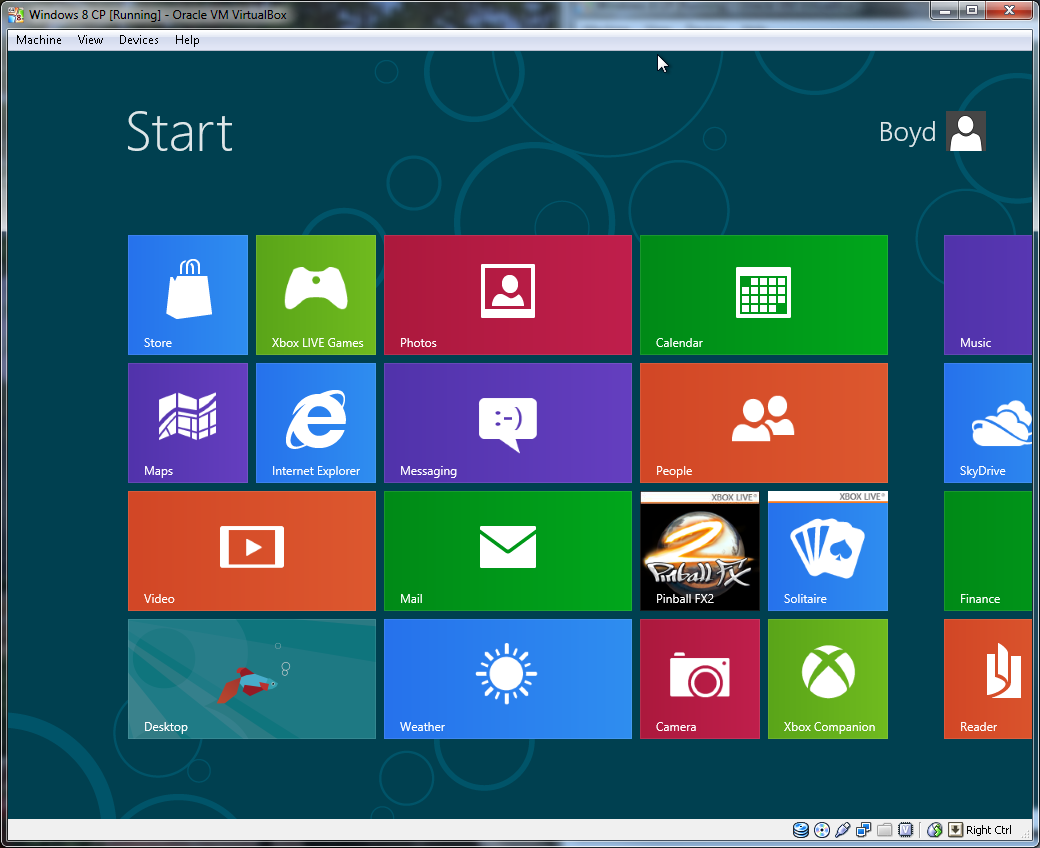Click the network adapters indicator
Image resolution: width=1040 pixels, height=848 pixels.
point(863,830)
